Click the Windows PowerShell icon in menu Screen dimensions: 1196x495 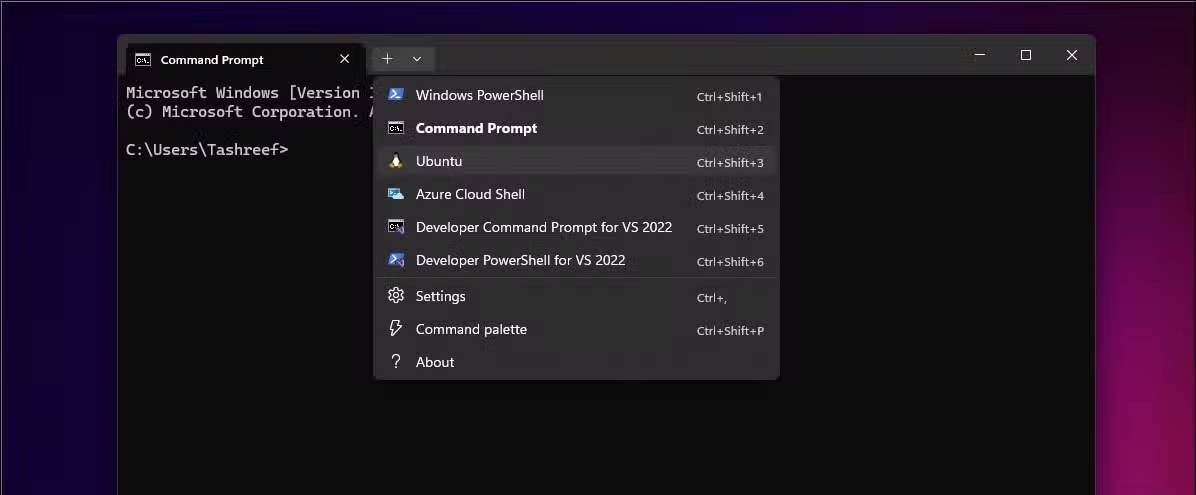396,95
